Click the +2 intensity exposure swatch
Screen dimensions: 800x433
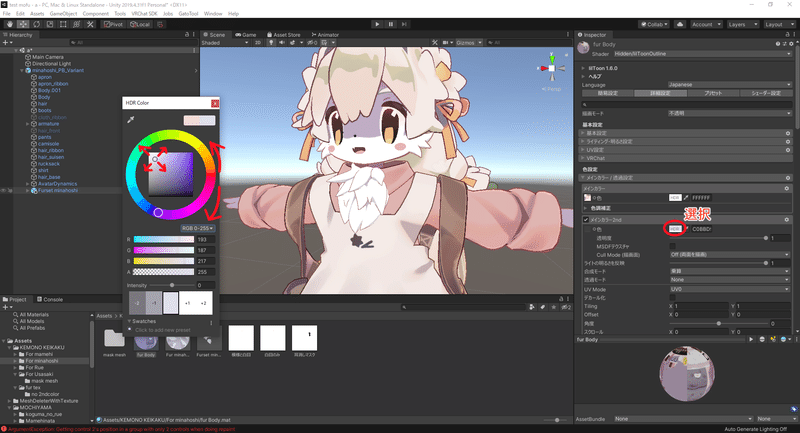click(204, 303)
